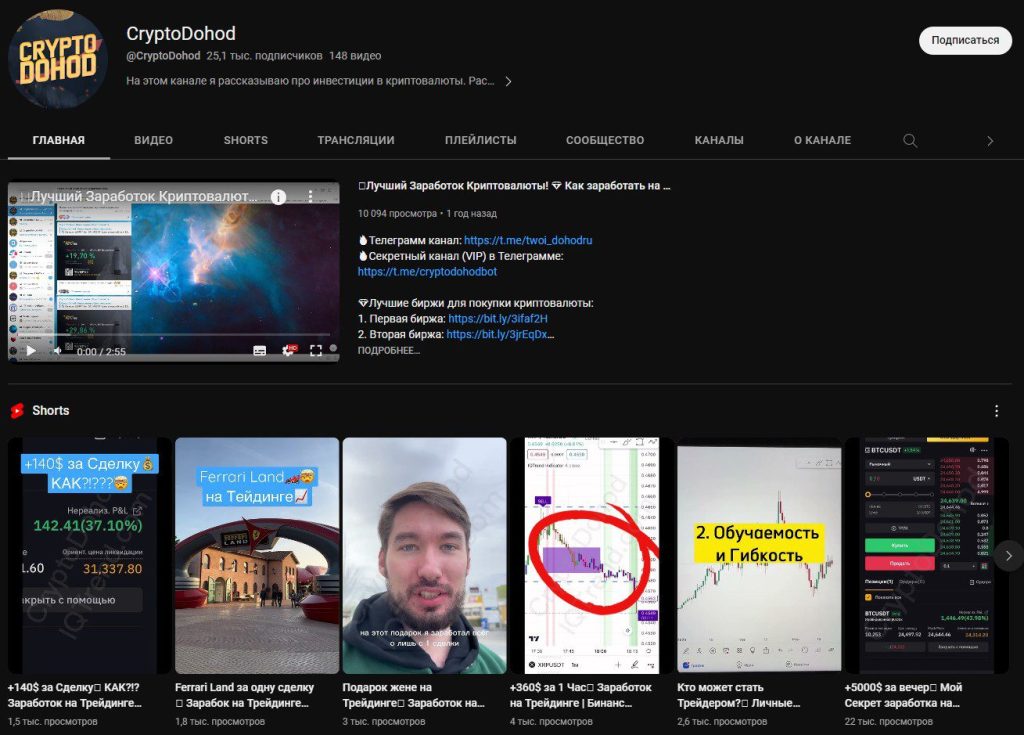Click the info card icon on video
Viewport: 1024px width, 735px height.
279,197
